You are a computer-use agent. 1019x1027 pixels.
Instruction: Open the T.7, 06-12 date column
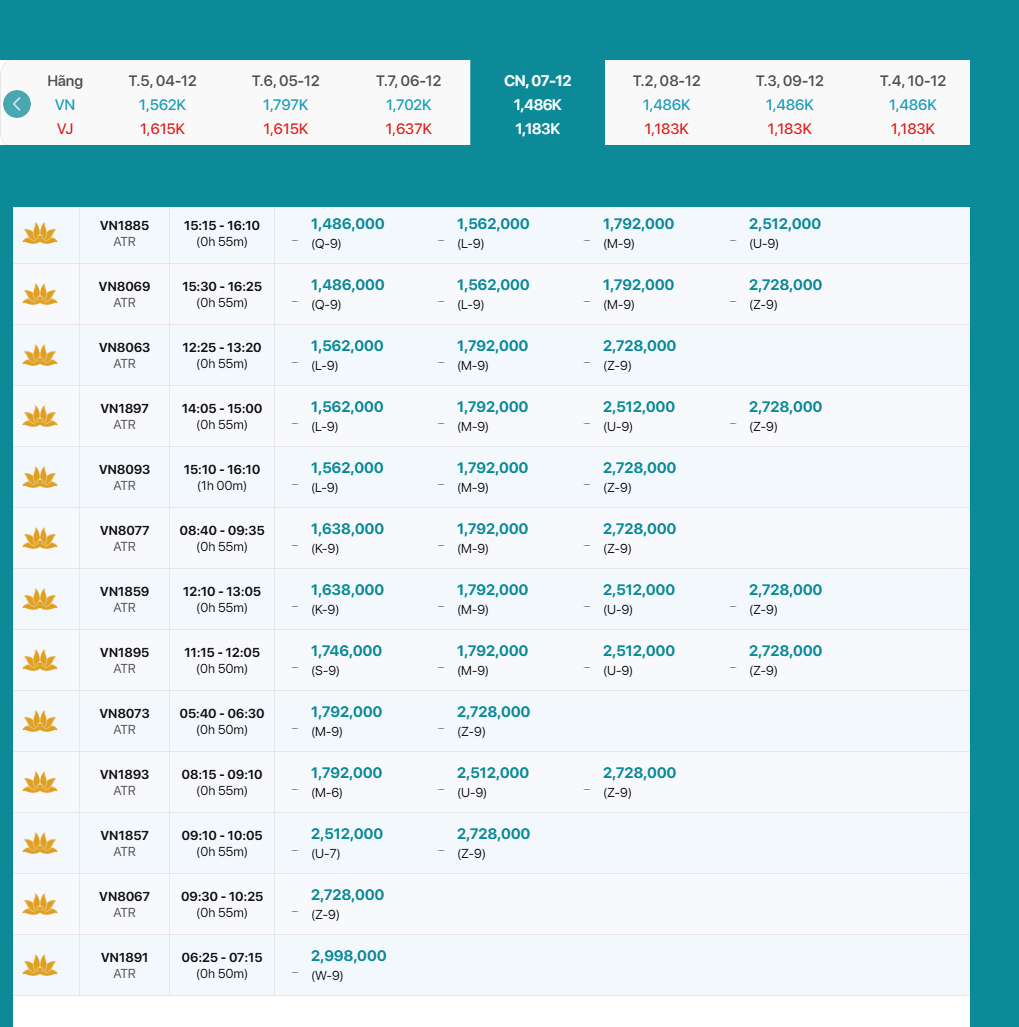click(408, 103)
